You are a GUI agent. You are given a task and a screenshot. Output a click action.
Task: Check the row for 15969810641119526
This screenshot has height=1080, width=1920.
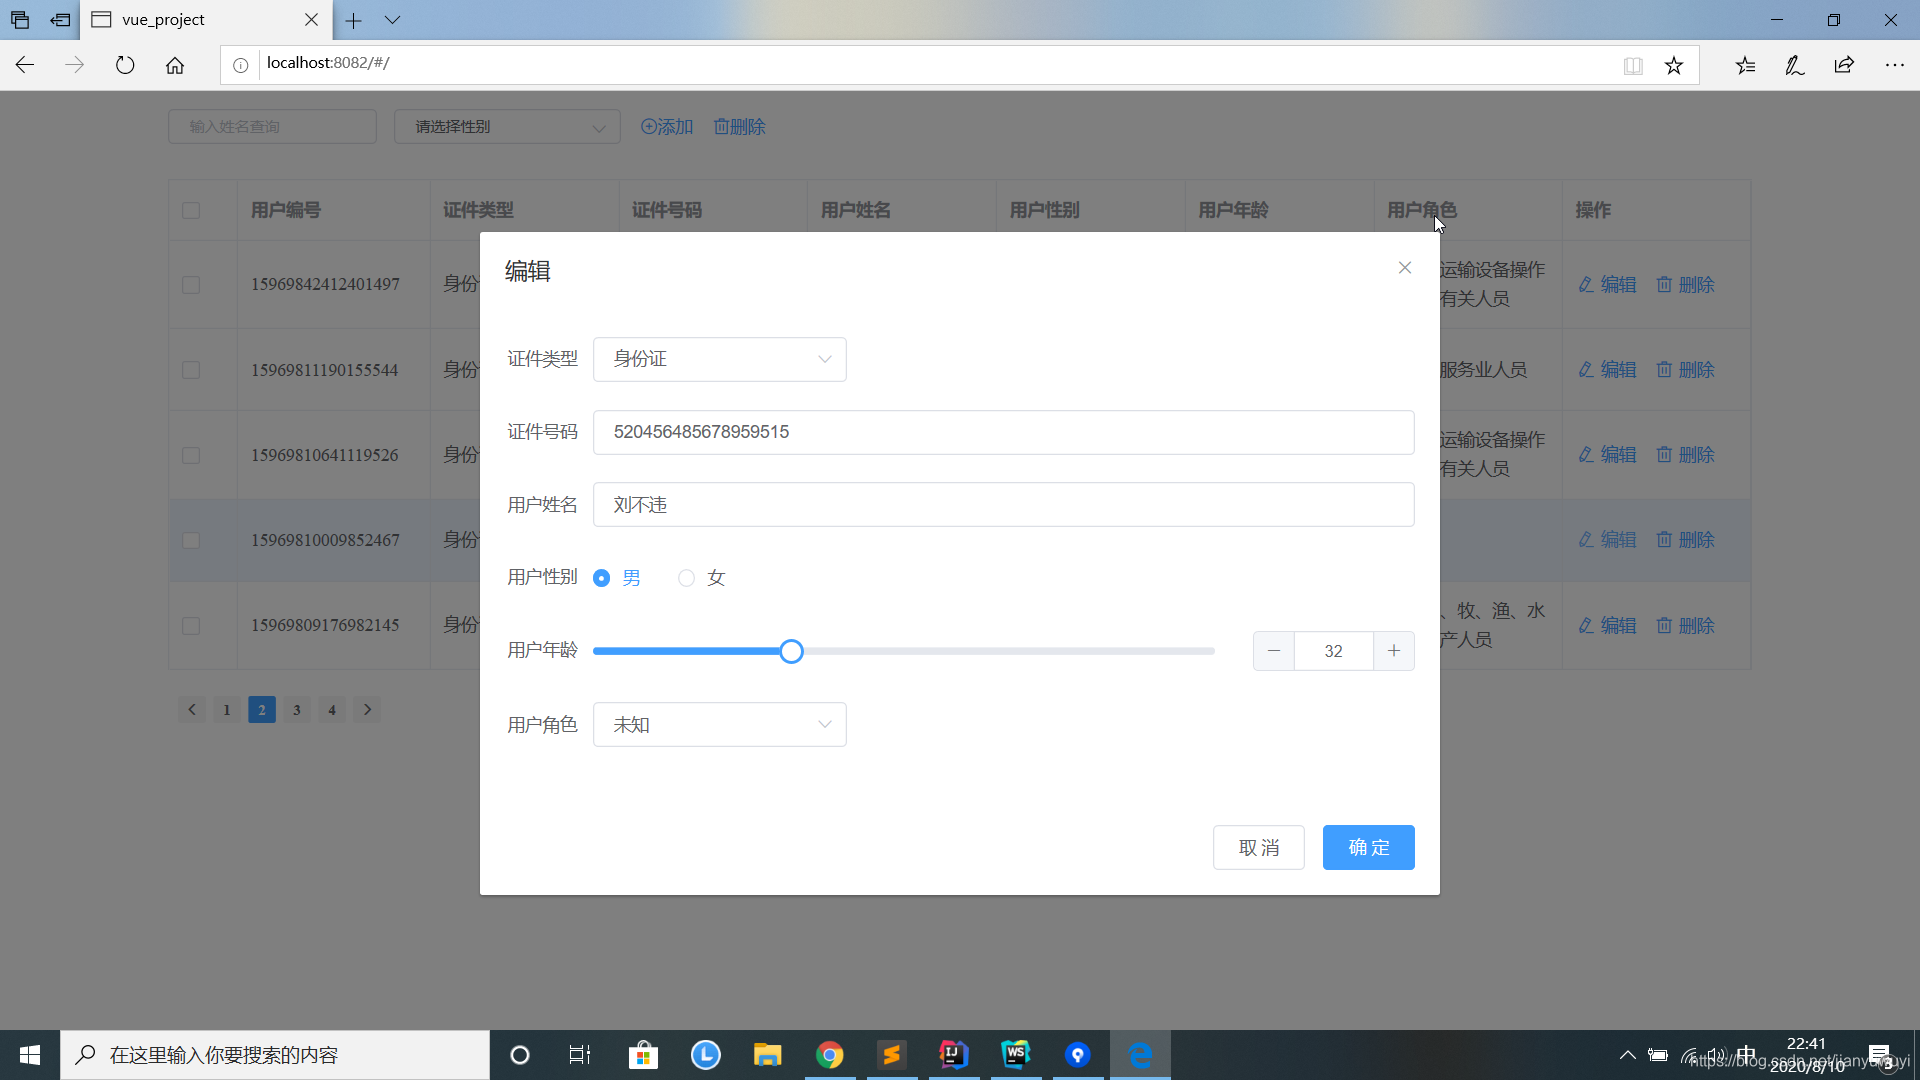click(x=191, y=455)
